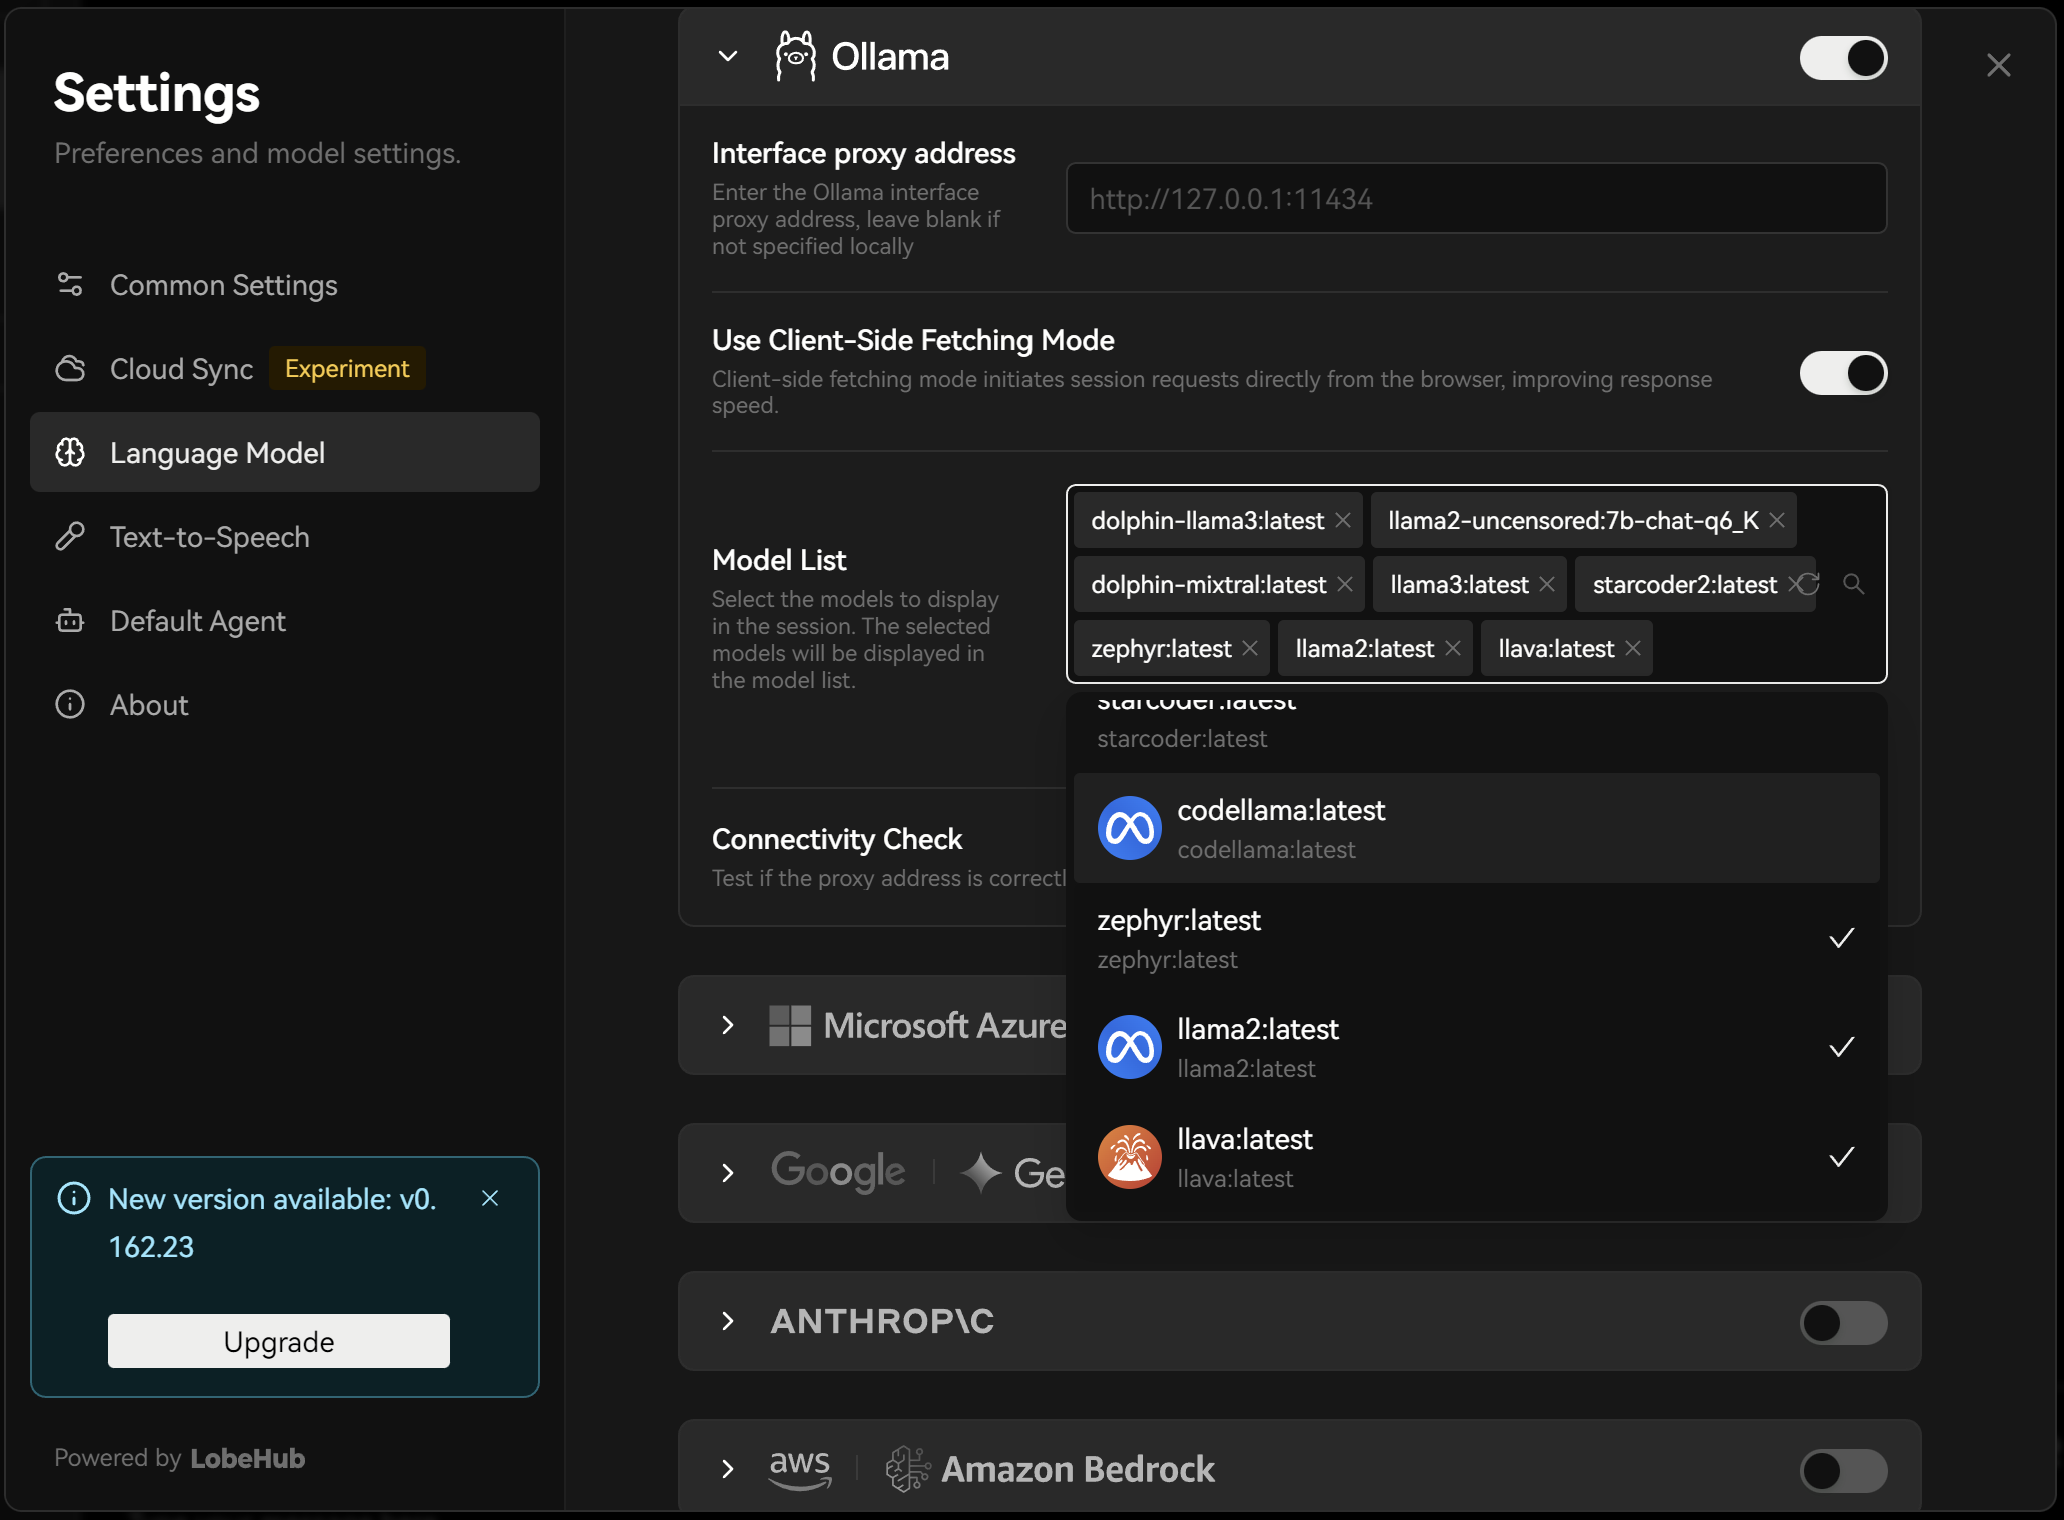The height and width of the screenshot is (1520, 2064).
Task: Disable the Ollama provider toggle
Action: pyautogui.click(x=1843, y=58)
